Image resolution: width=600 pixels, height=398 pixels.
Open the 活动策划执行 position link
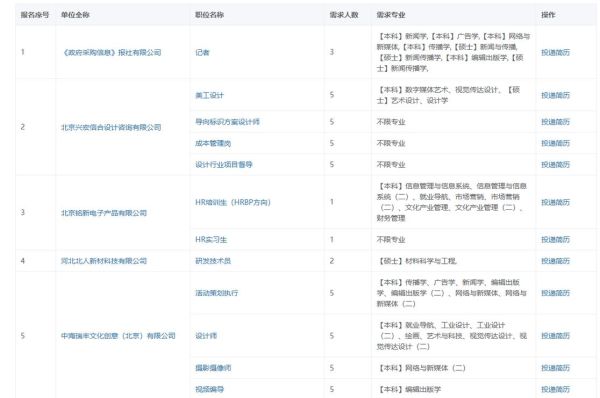(217, 294)
